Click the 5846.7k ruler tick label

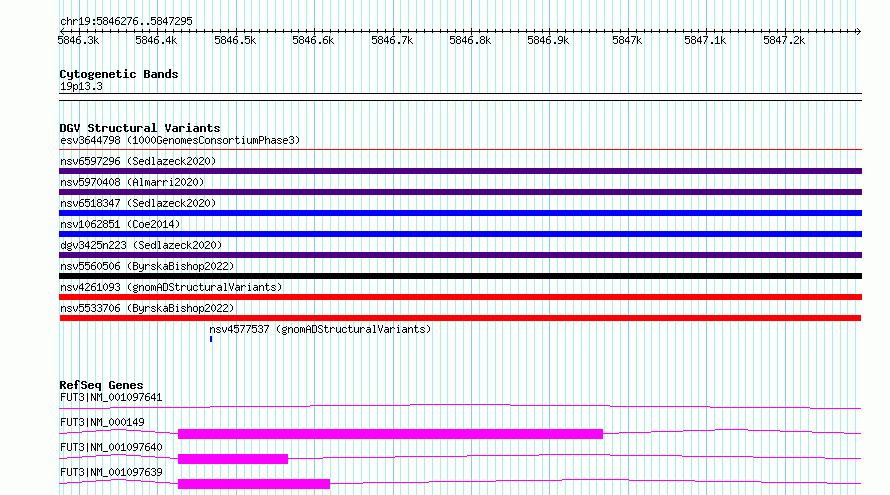tap(392, 40)
